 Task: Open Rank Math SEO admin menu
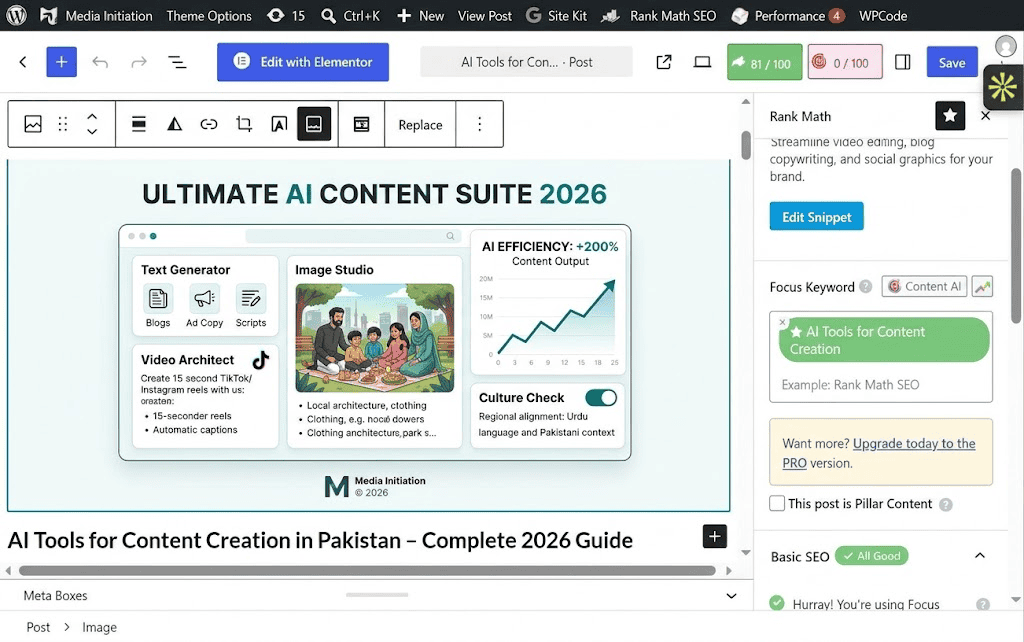click(658, 16)
